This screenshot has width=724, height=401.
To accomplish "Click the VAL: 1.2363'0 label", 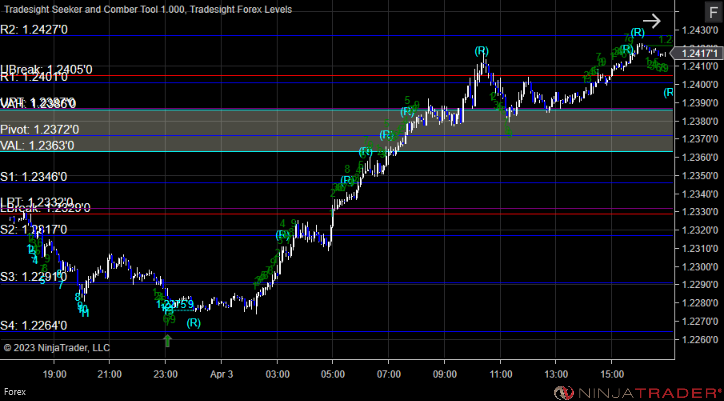I will click(37, 146).
